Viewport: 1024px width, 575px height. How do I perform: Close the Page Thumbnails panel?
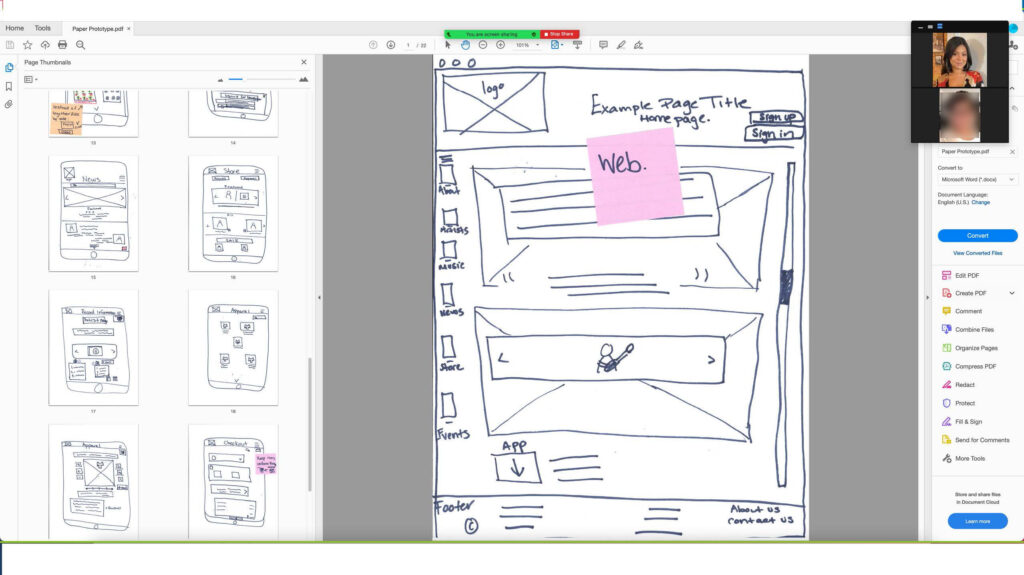[x=304, y=62]
